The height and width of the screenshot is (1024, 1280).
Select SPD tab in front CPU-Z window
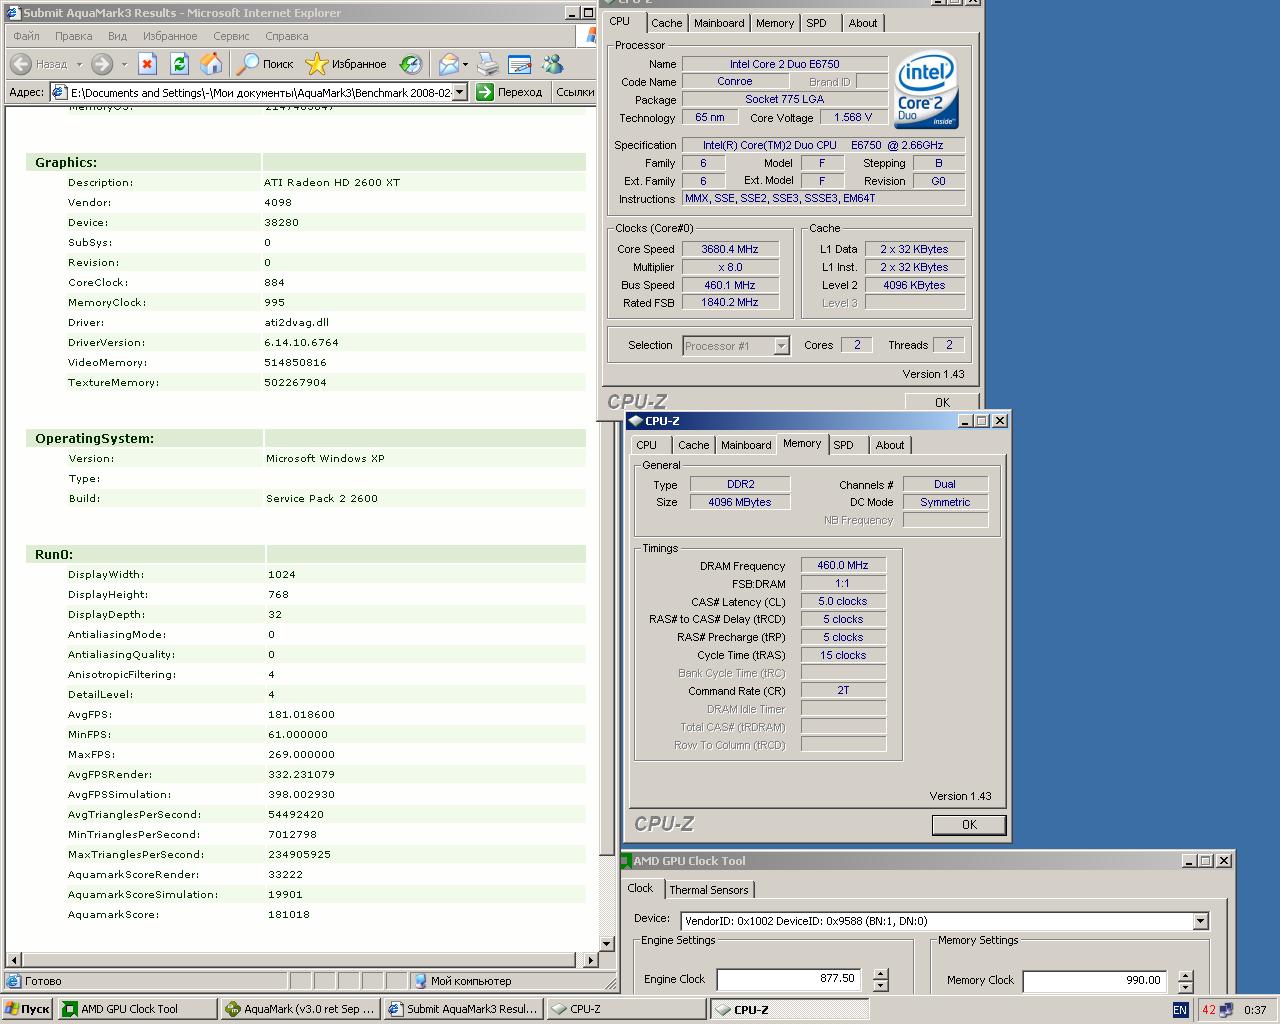[x=844, y=445]
